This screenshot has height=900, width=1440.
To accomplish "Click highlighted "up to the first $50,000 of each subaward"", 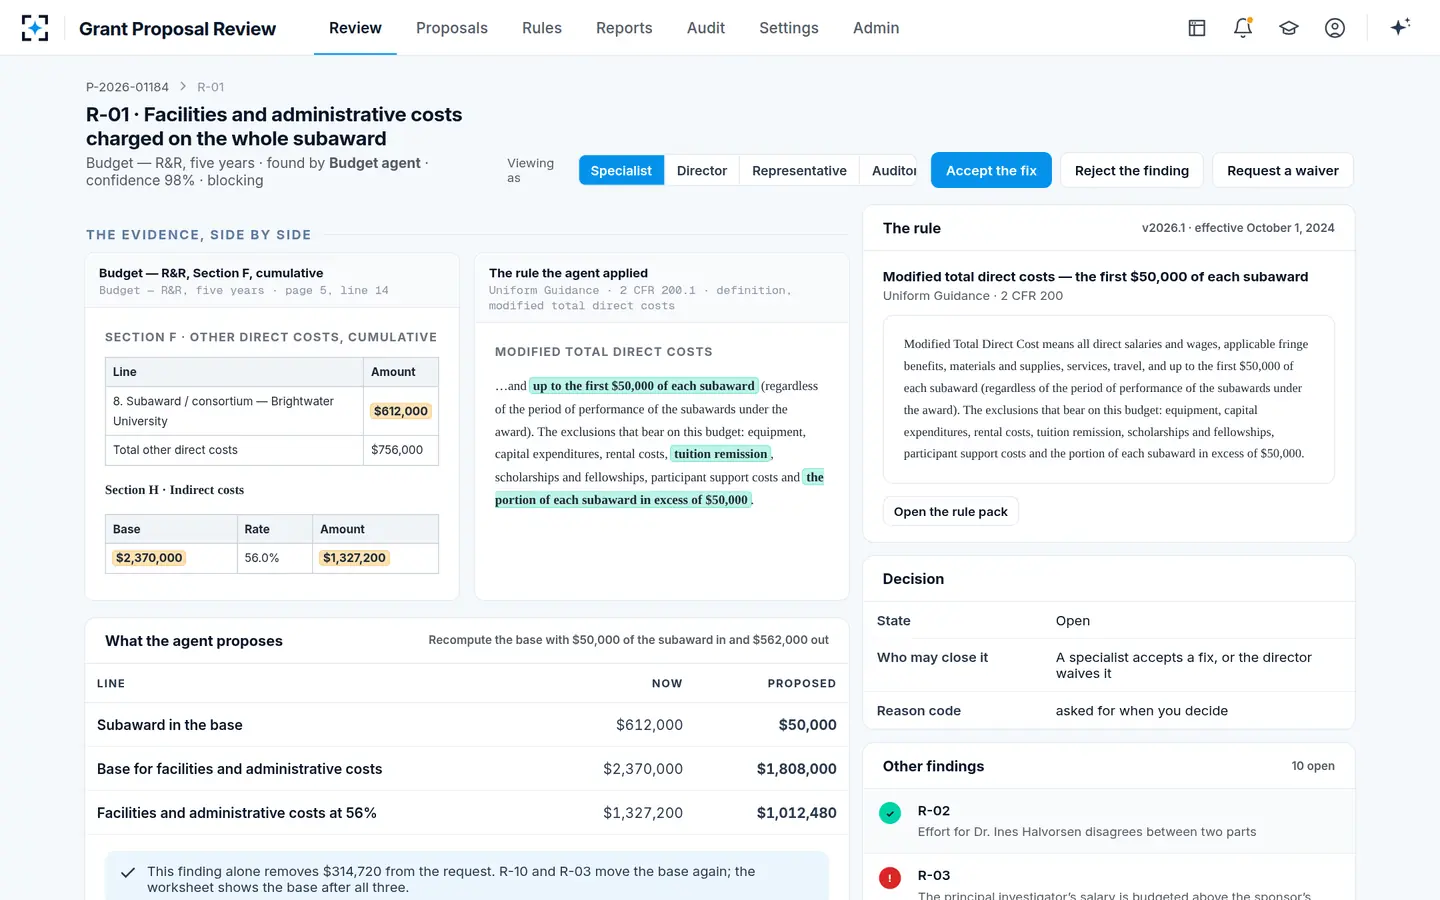I will (644, 386).
